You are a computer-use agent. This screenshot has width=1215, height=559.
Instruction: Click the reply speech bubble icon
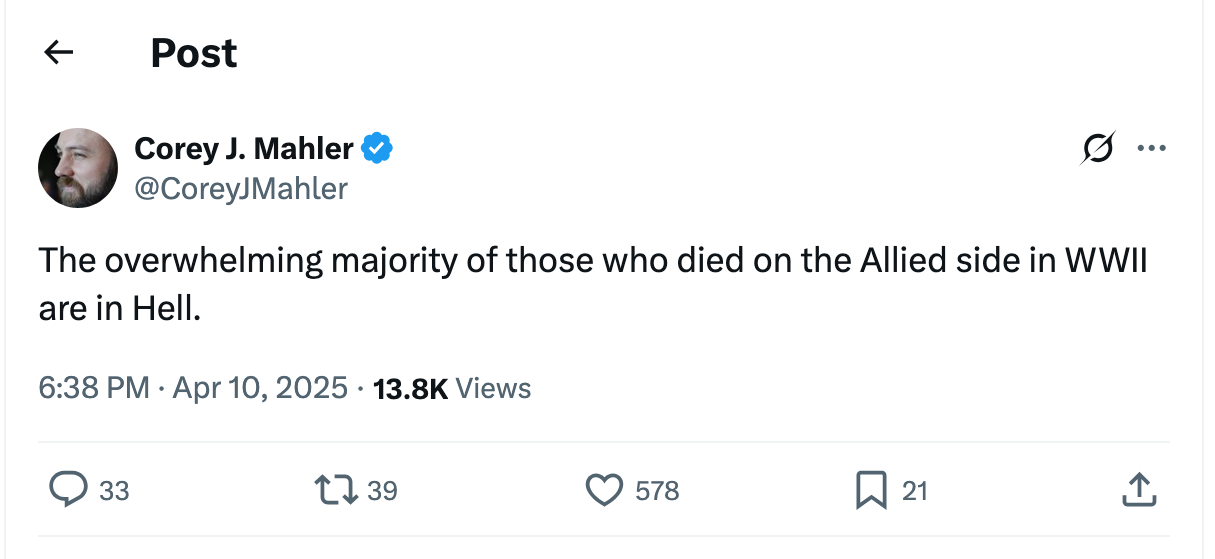point(69,490)
